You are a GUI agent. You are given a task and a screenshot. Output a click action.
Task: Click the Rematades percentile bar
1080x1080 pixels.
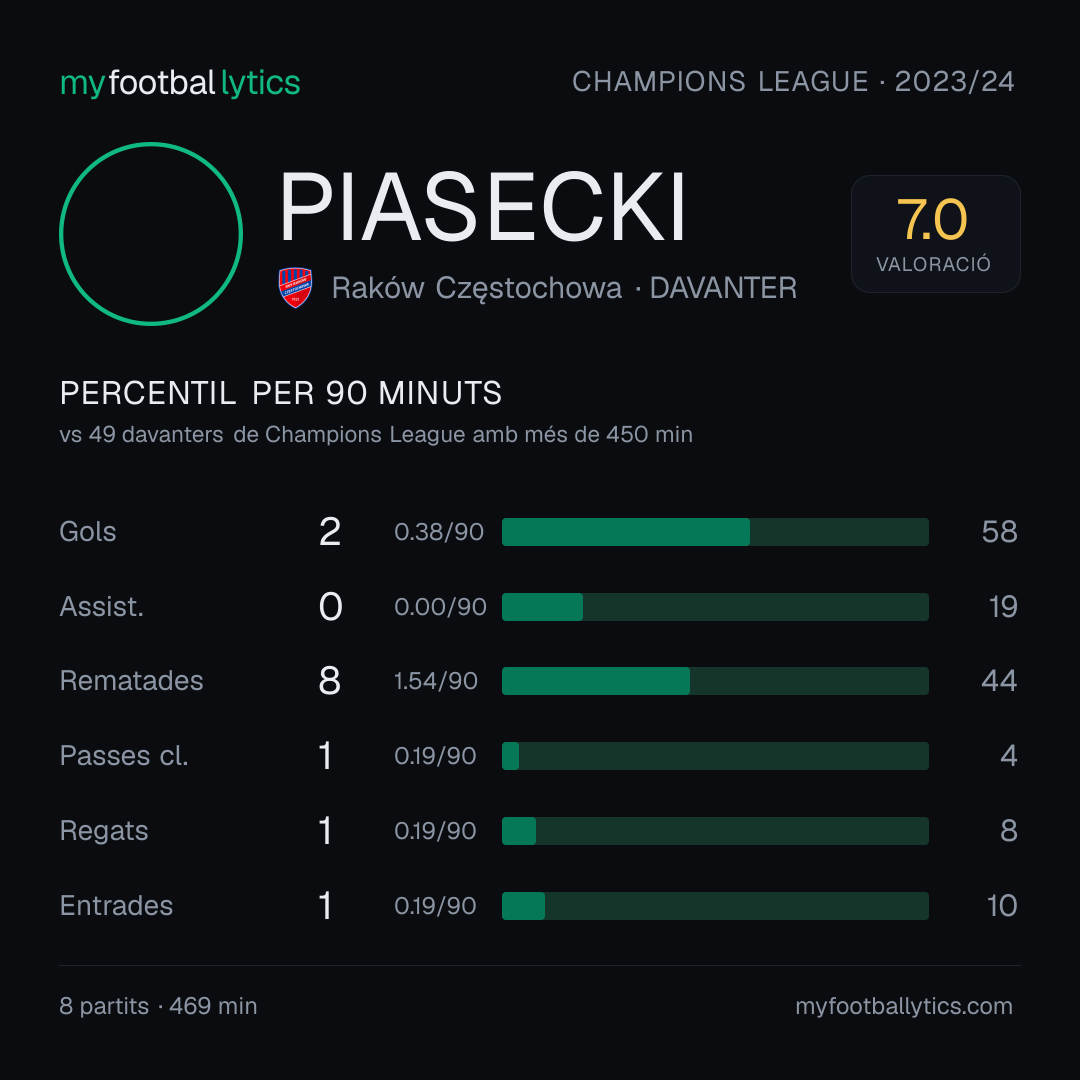[715, 681]
